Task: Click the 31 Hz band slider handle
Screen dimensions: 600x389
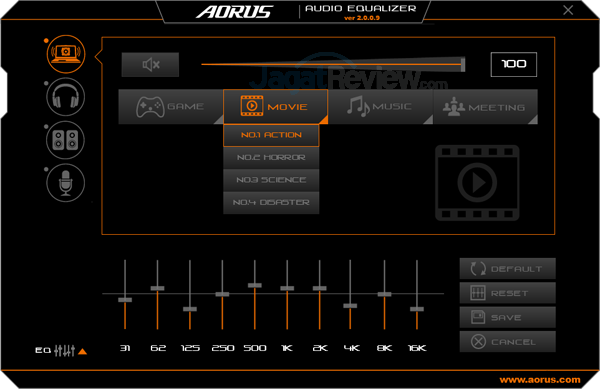Action: coord(125,300)
